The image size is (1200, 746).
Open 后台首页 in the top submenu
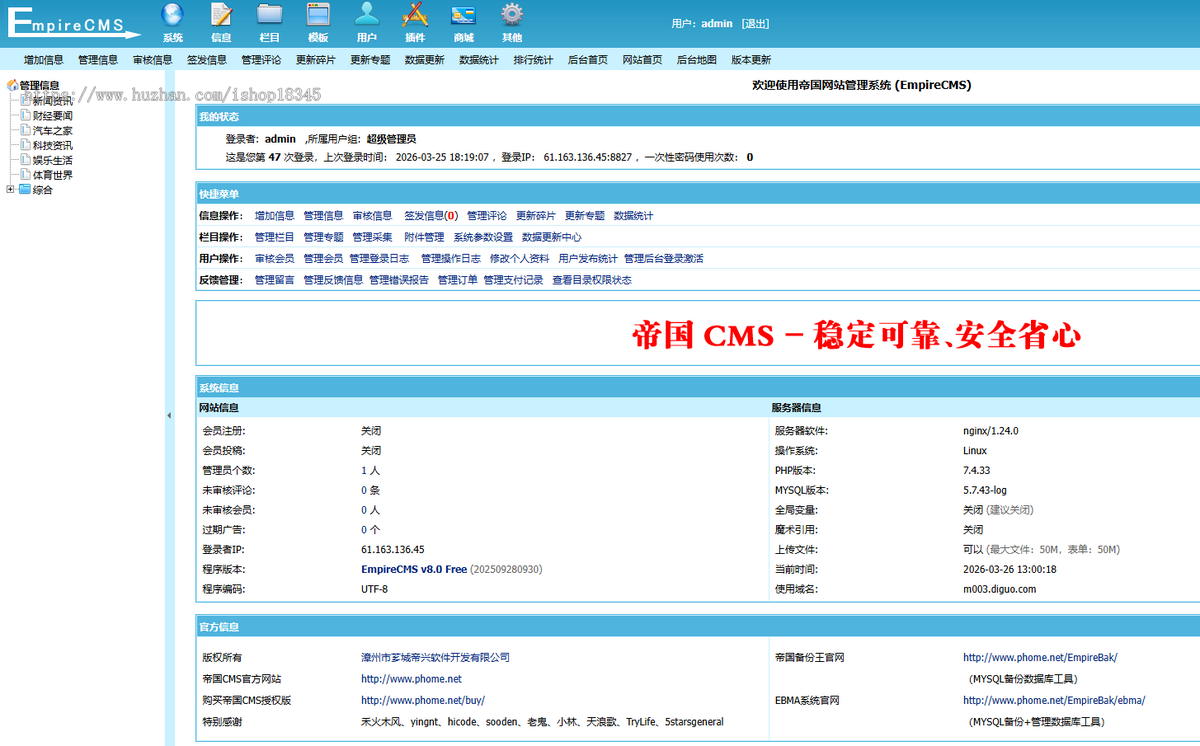pos(588,60)
